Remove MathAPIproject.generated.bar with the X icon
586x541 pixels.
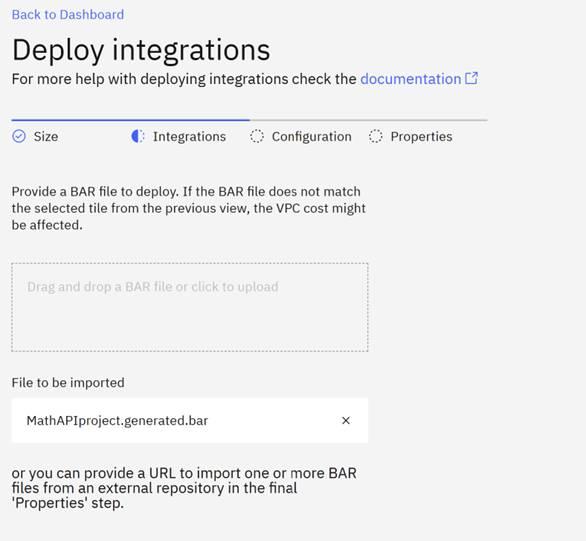point(346,421)
